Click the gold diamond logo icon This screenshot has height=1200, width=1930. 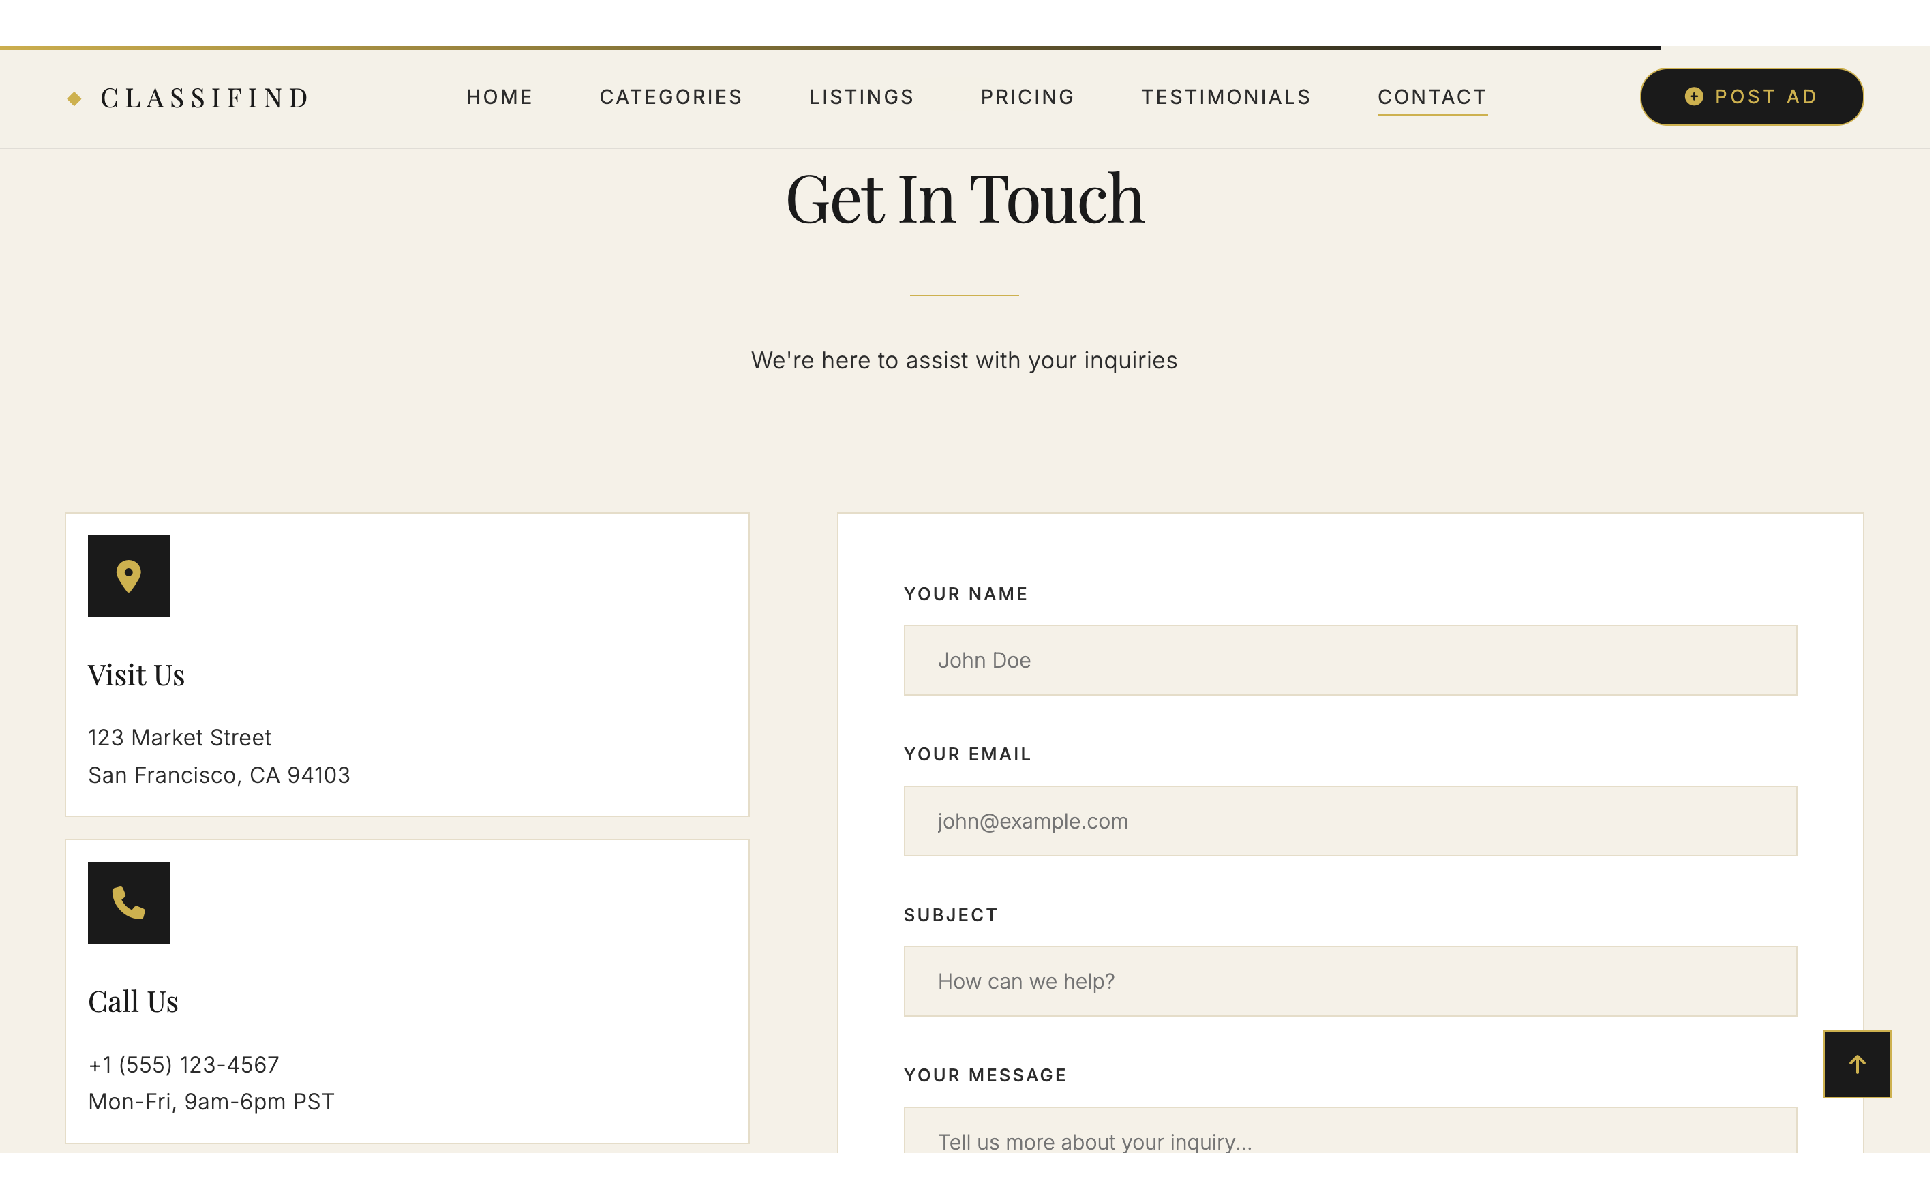coord(74,98)
